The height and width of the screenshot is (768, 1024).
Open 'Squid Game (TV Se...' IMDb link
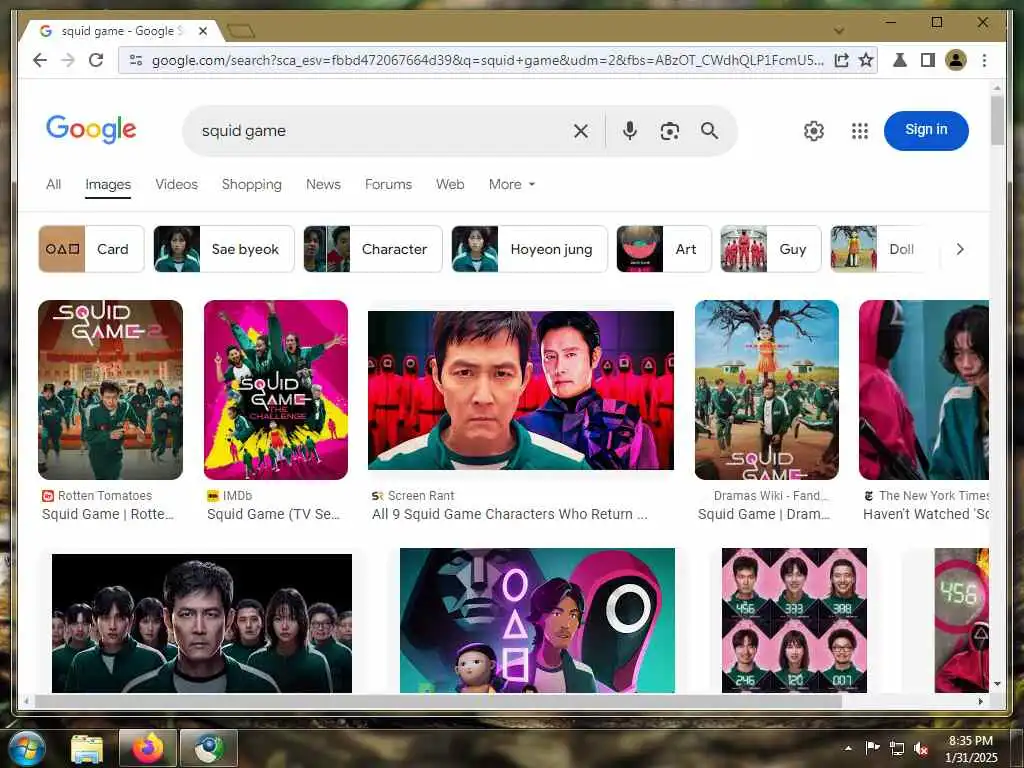tap(274, 515)
